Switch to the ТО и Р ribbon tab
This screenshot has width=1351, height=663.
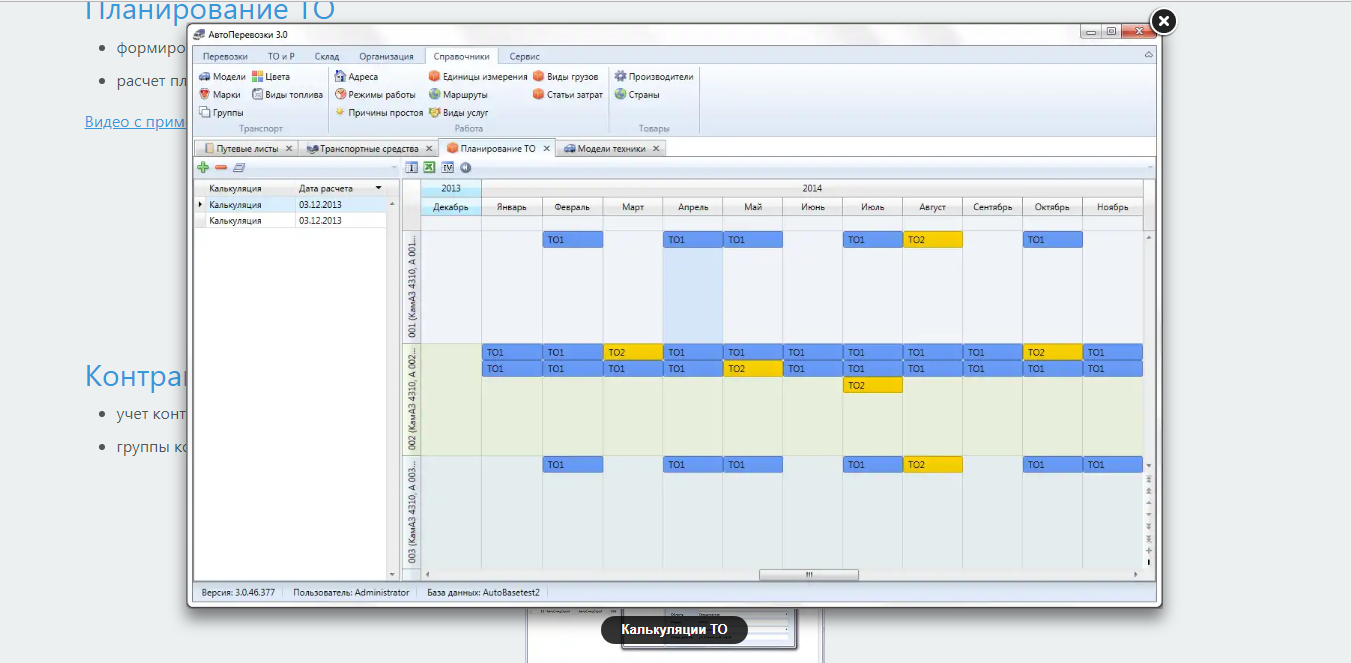tap(281, 56)
